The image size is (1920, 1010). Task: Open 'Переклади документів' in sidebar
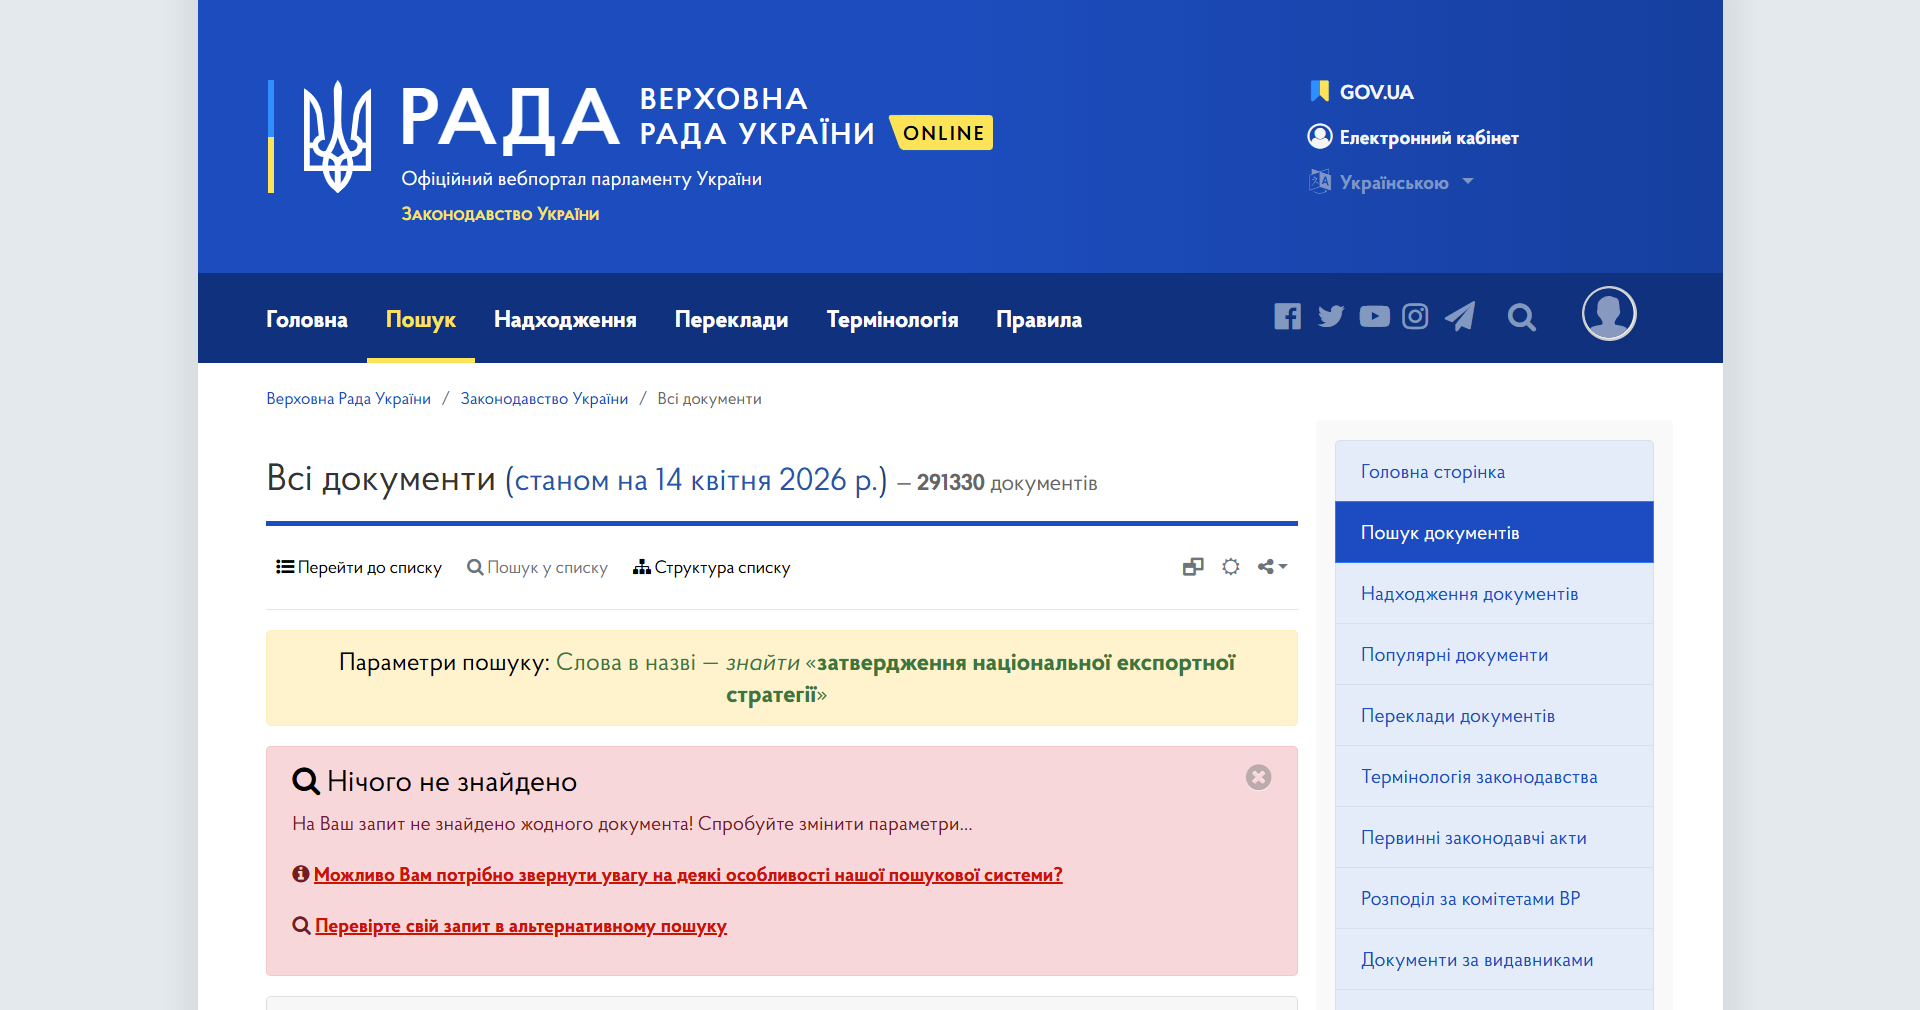1494,715
